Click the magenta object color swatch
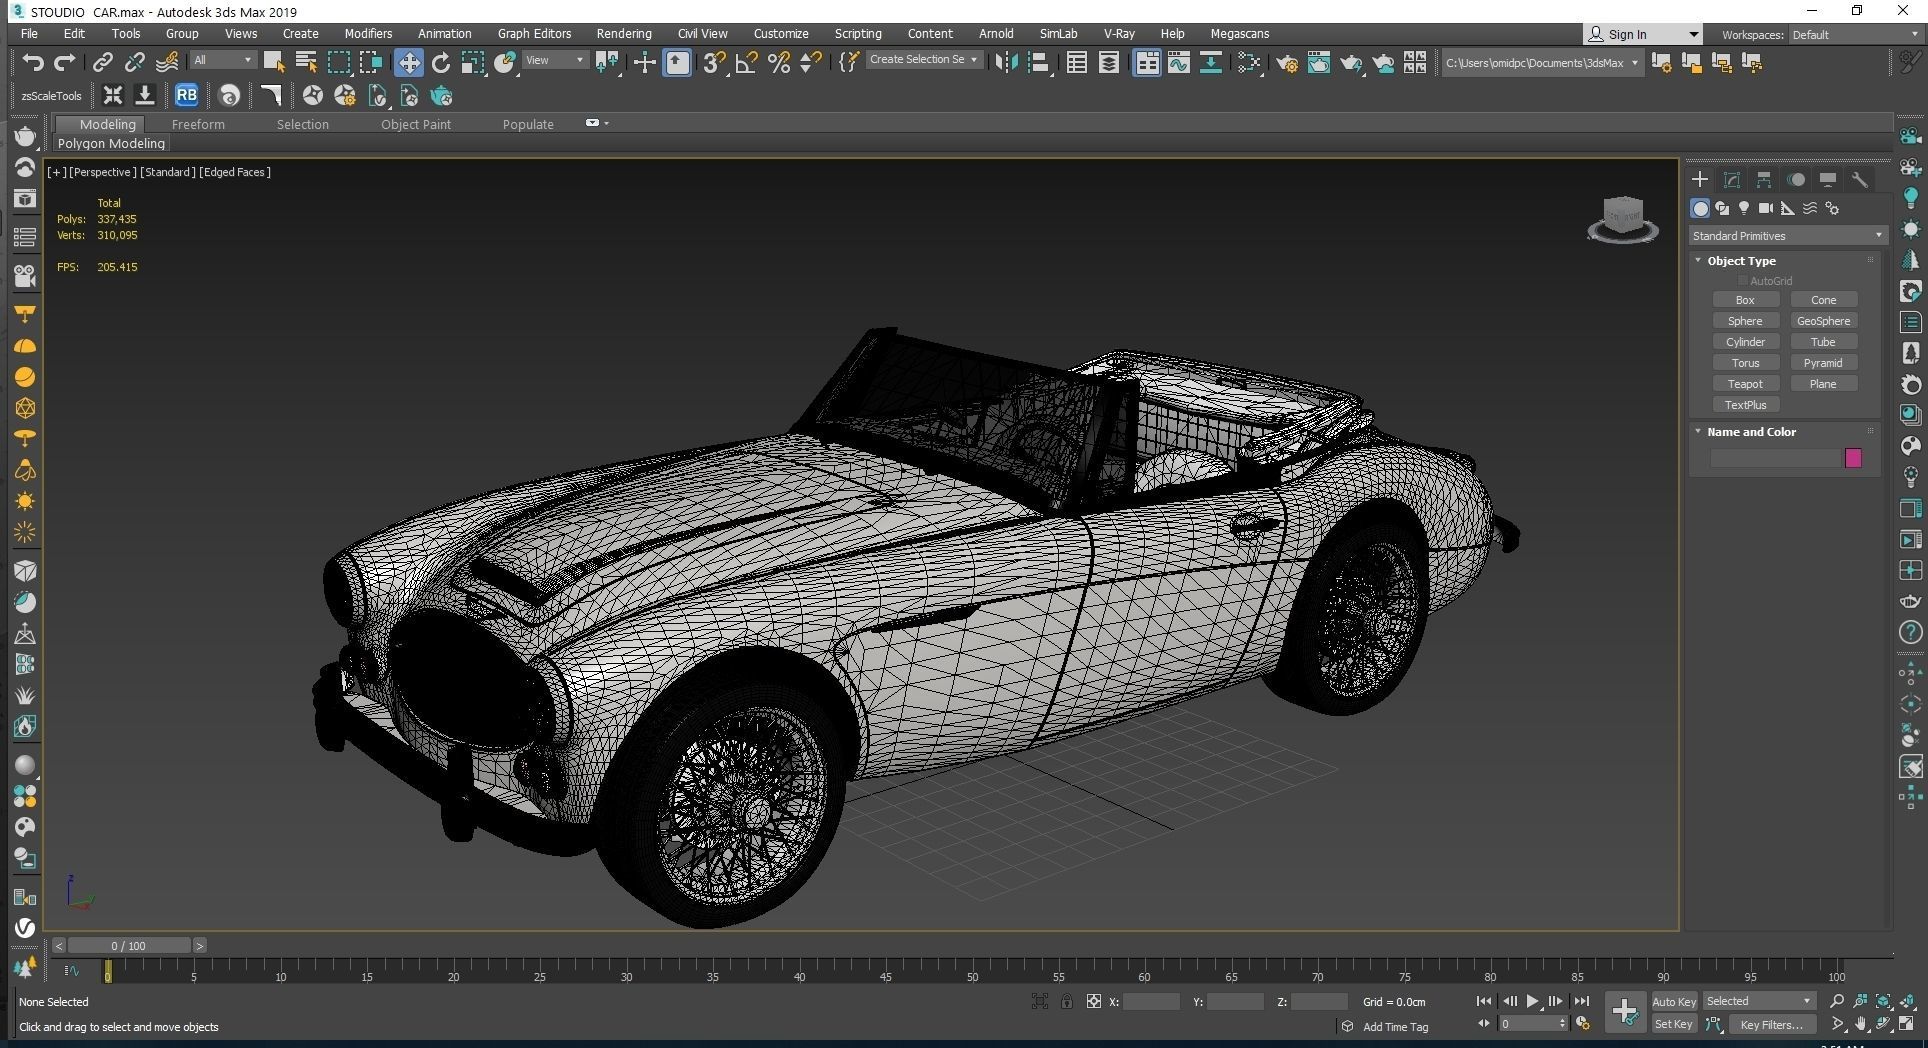The height and width of the screenshot is (1048, 1928). (1853, 458)
